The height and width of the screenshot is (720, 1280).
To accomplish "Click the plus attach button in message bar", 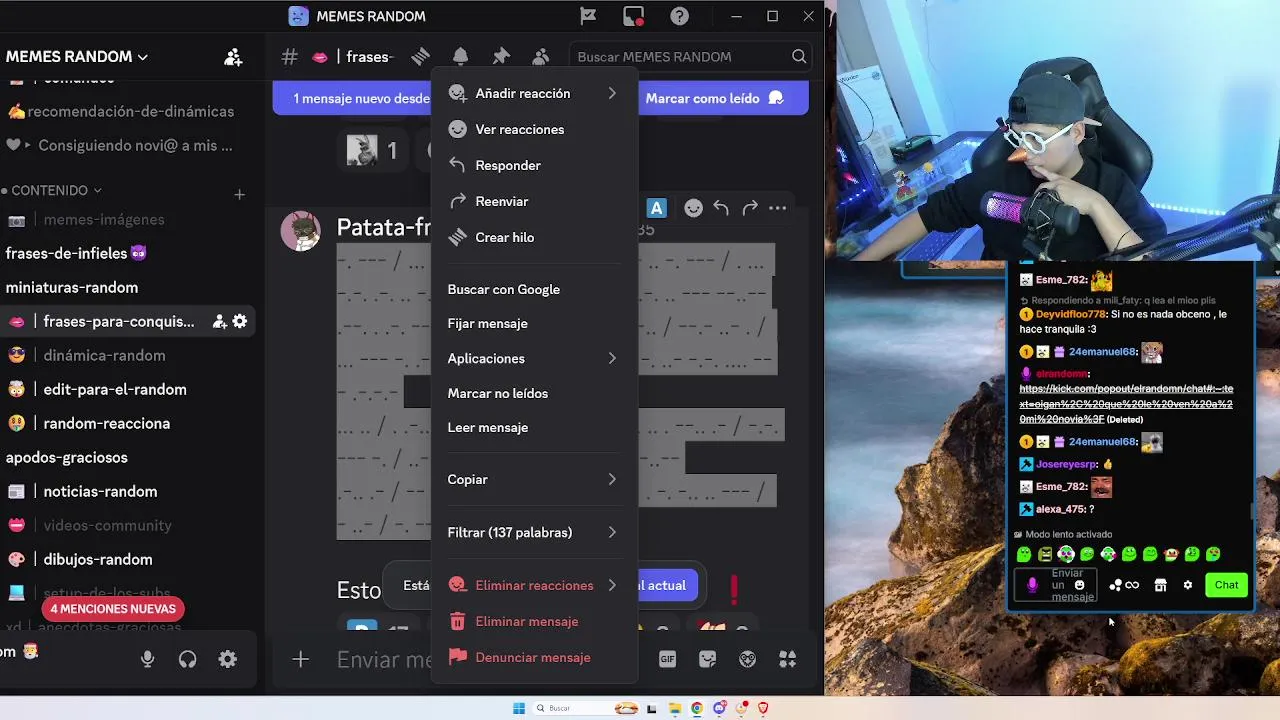I will click(300, 659).
